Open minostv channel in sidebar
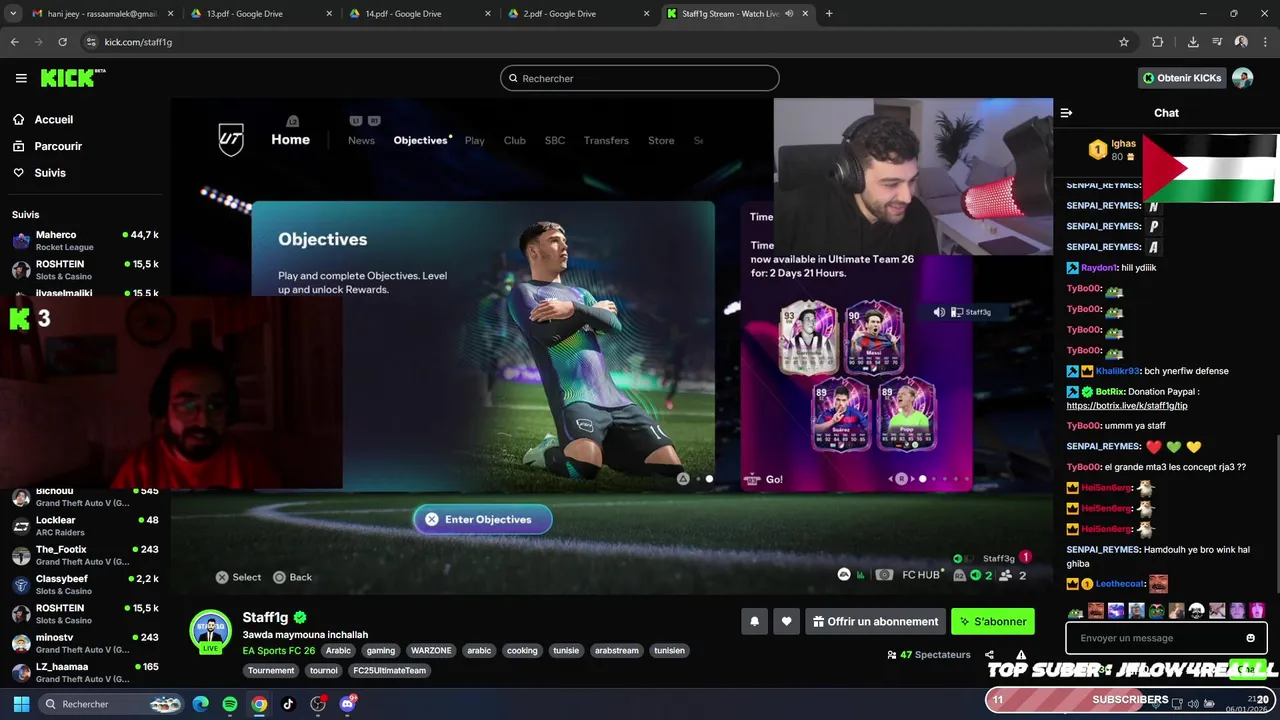The height and width of the screenshot is (720, 1280). (x=85, y=643)
